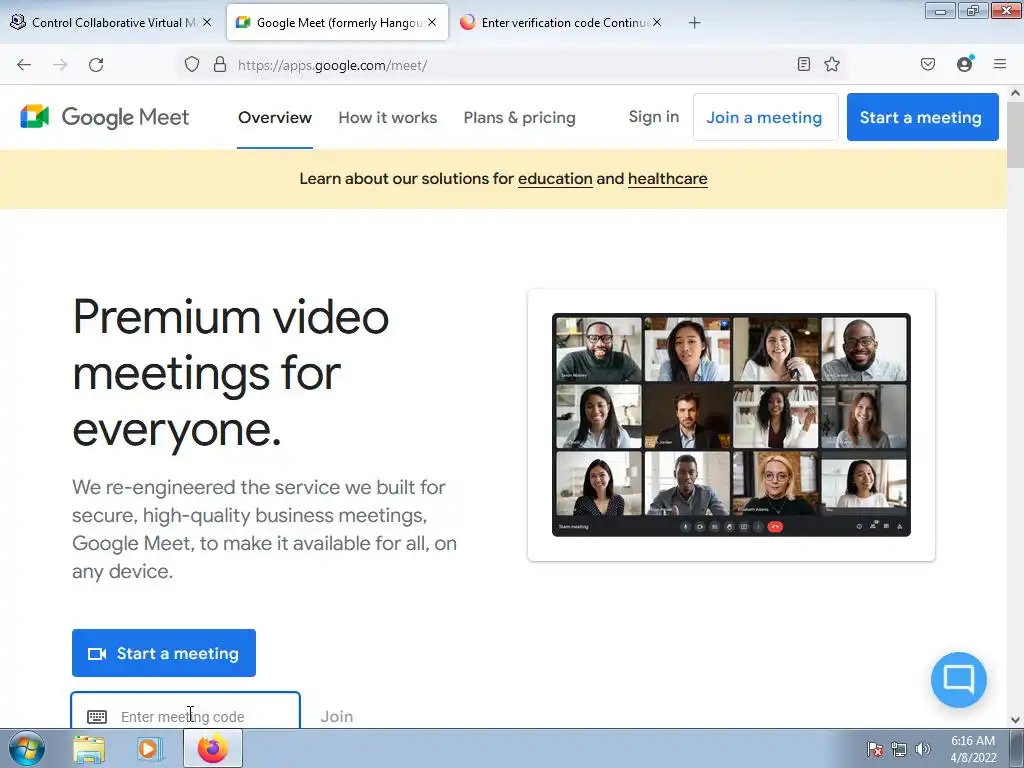Open Windows Media Player from taskbar
The width and height of the screenshot is (1024, 768).
(x=148, y=748)
